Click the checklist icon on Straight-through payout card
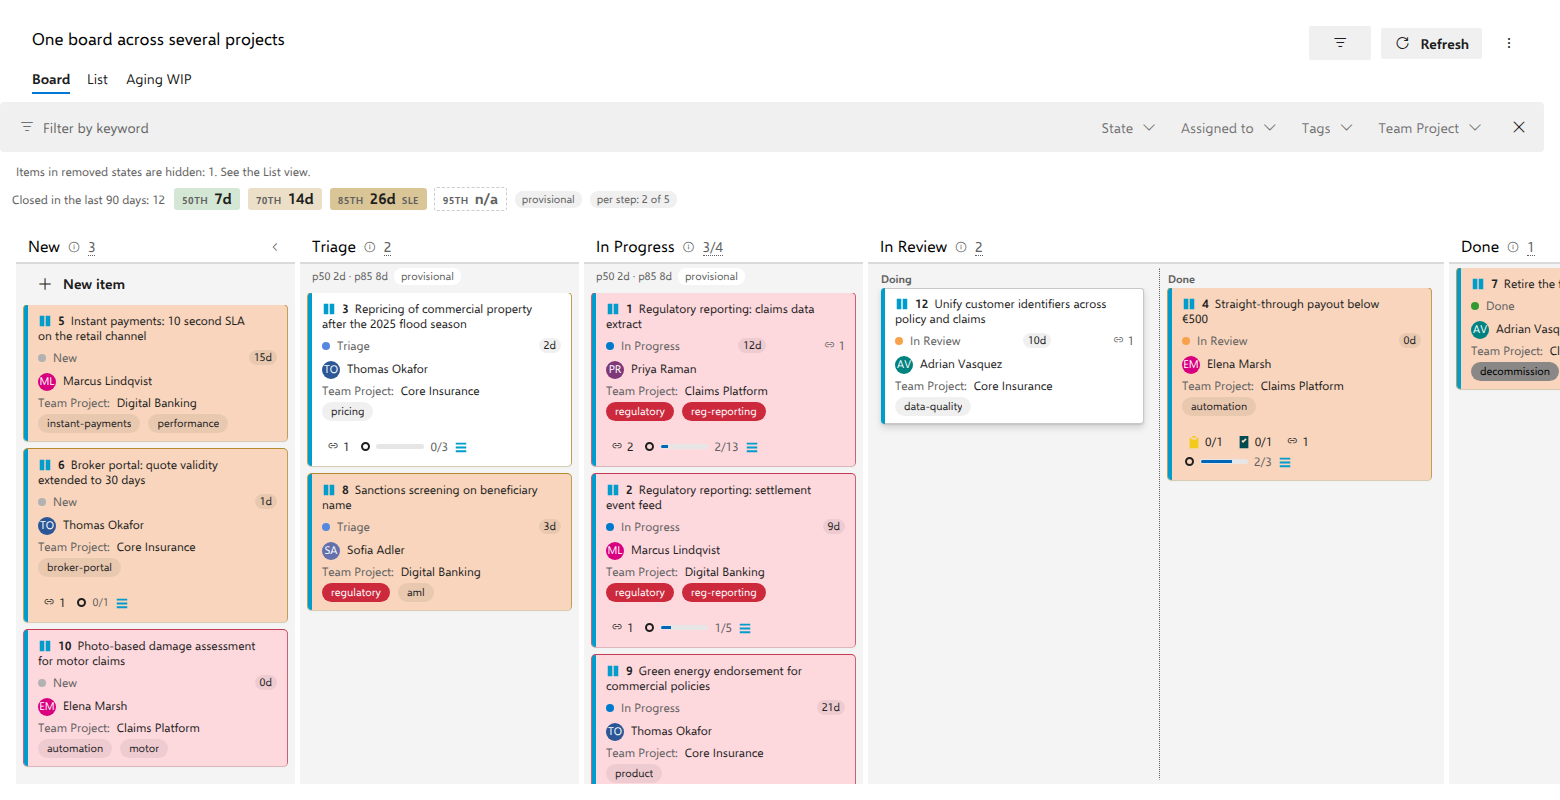Screen dimensions: 1560x800 [x=1285, y=462]
